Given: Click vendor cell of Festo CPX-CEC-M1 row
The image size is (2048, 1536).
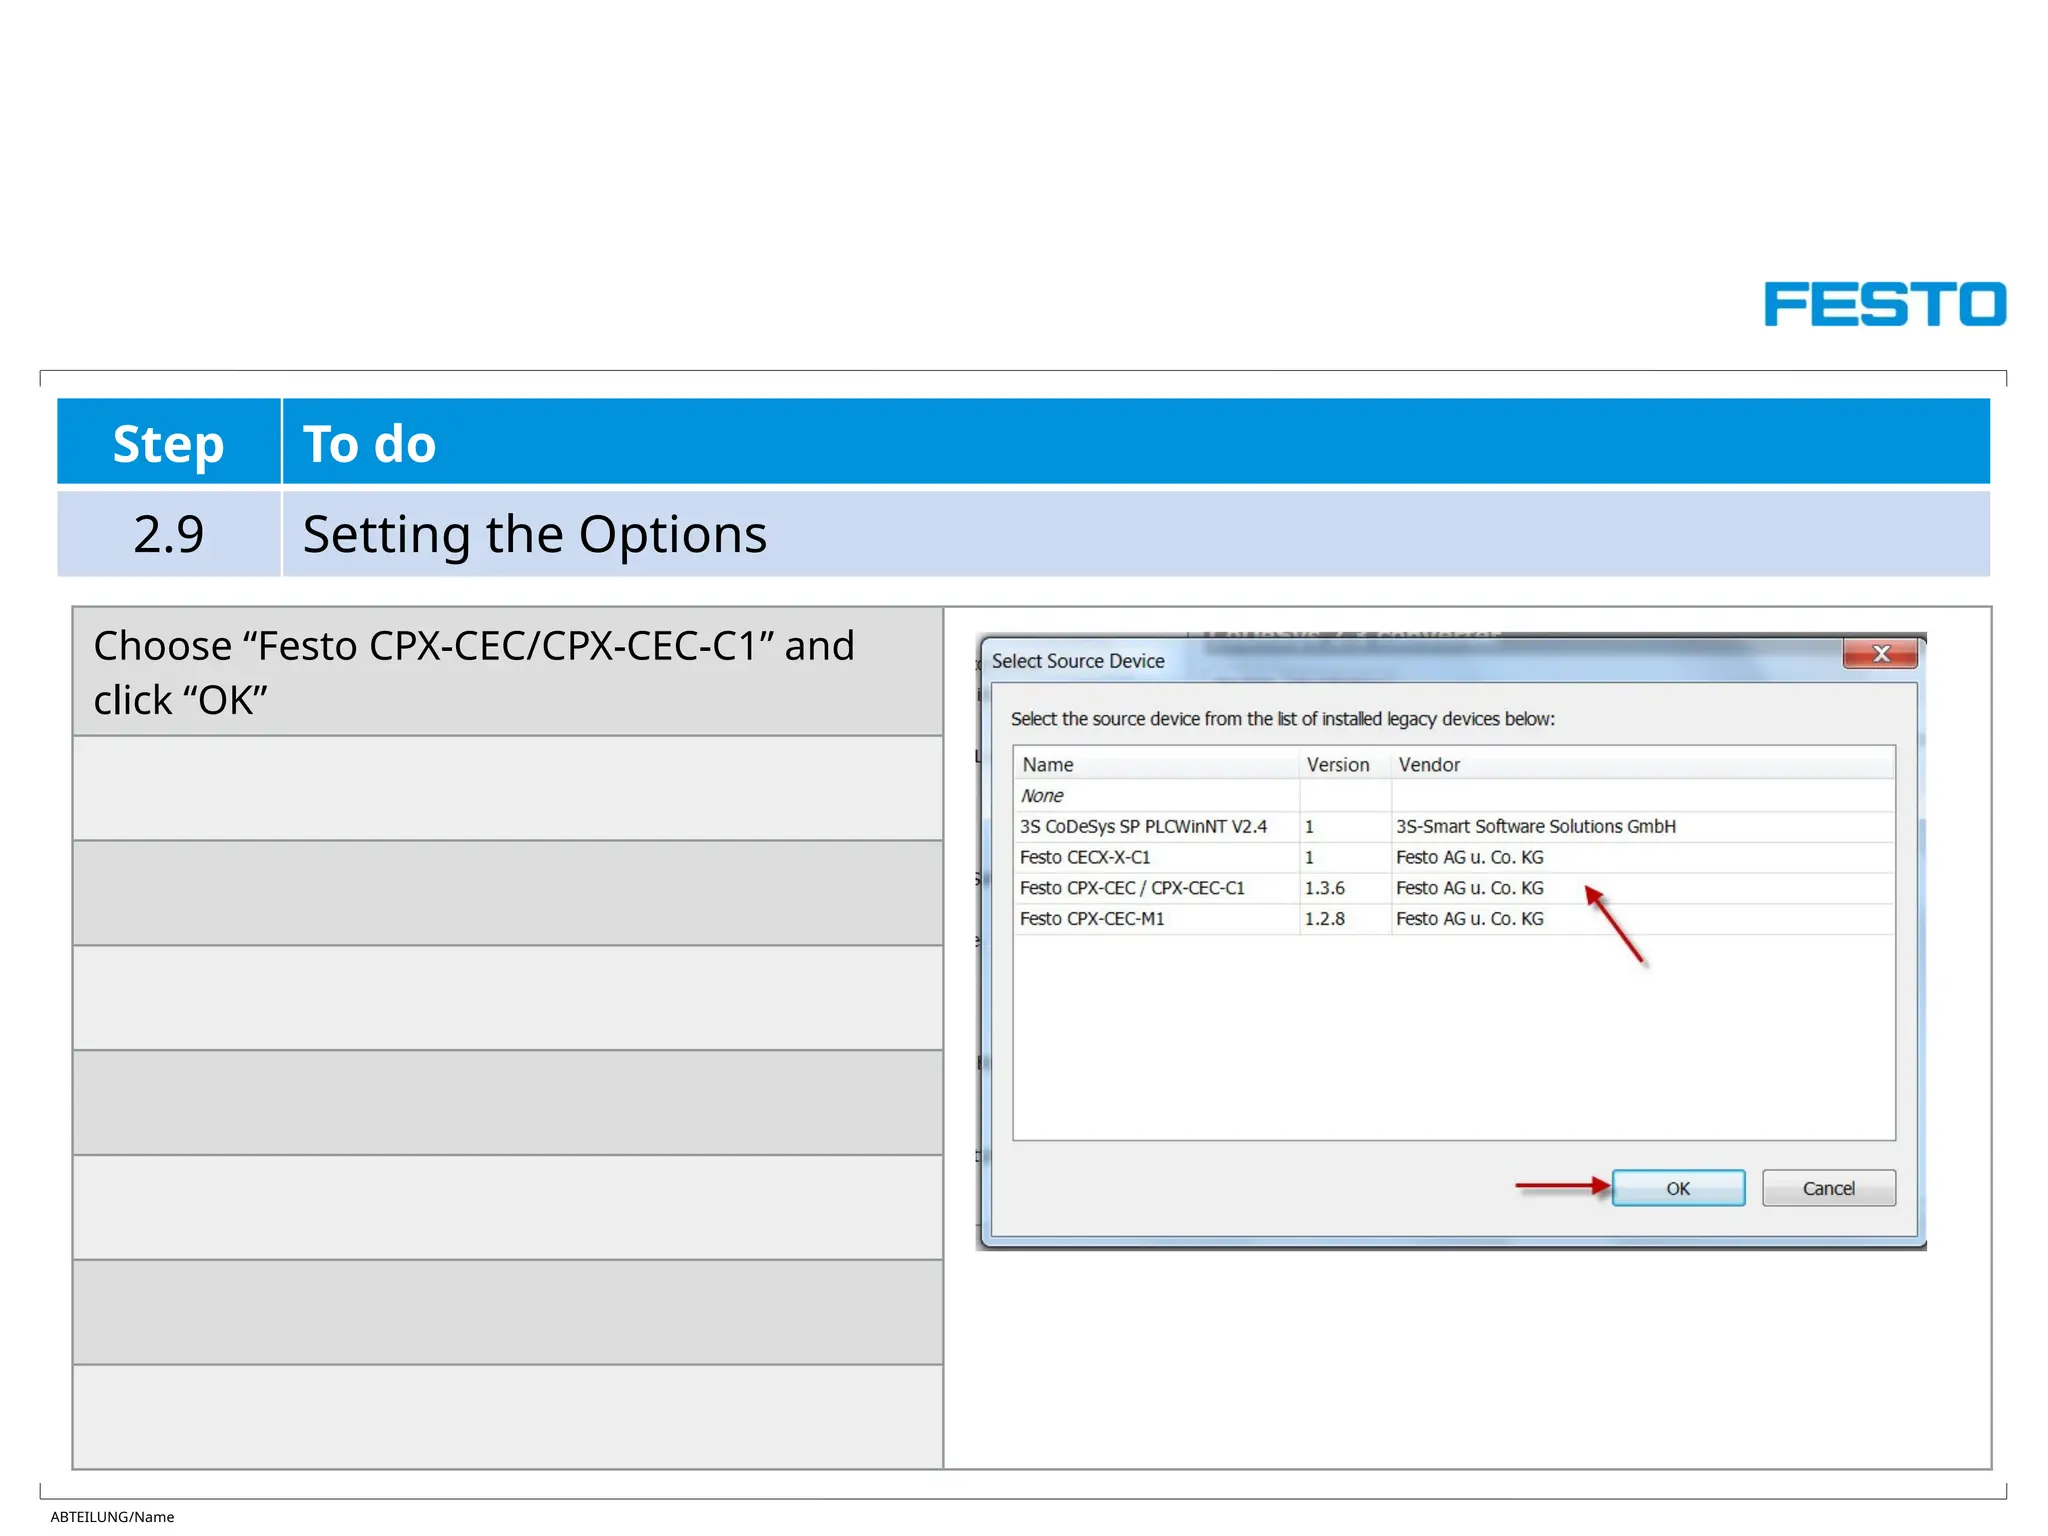Looking at the screenshot, I should point(1642,919).
